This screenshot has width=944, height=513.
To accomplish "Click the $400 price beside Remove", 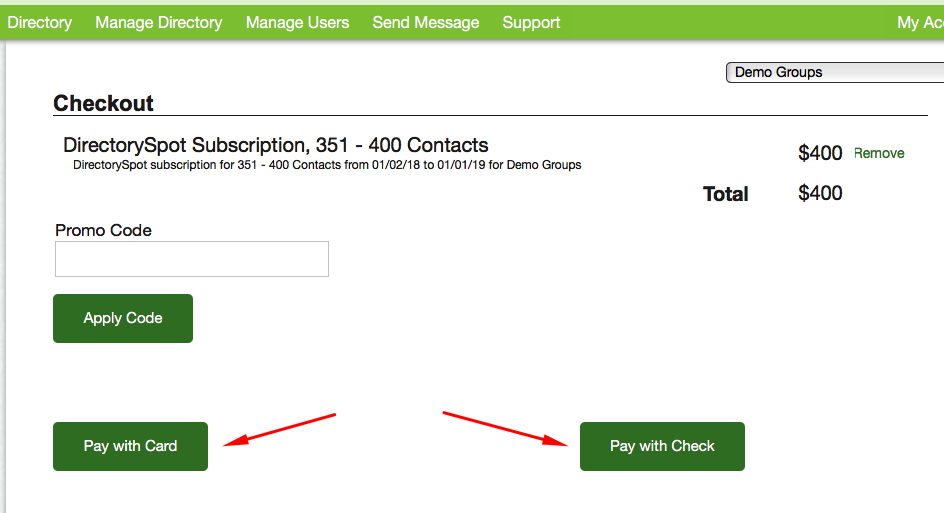I will pos(820,153).
